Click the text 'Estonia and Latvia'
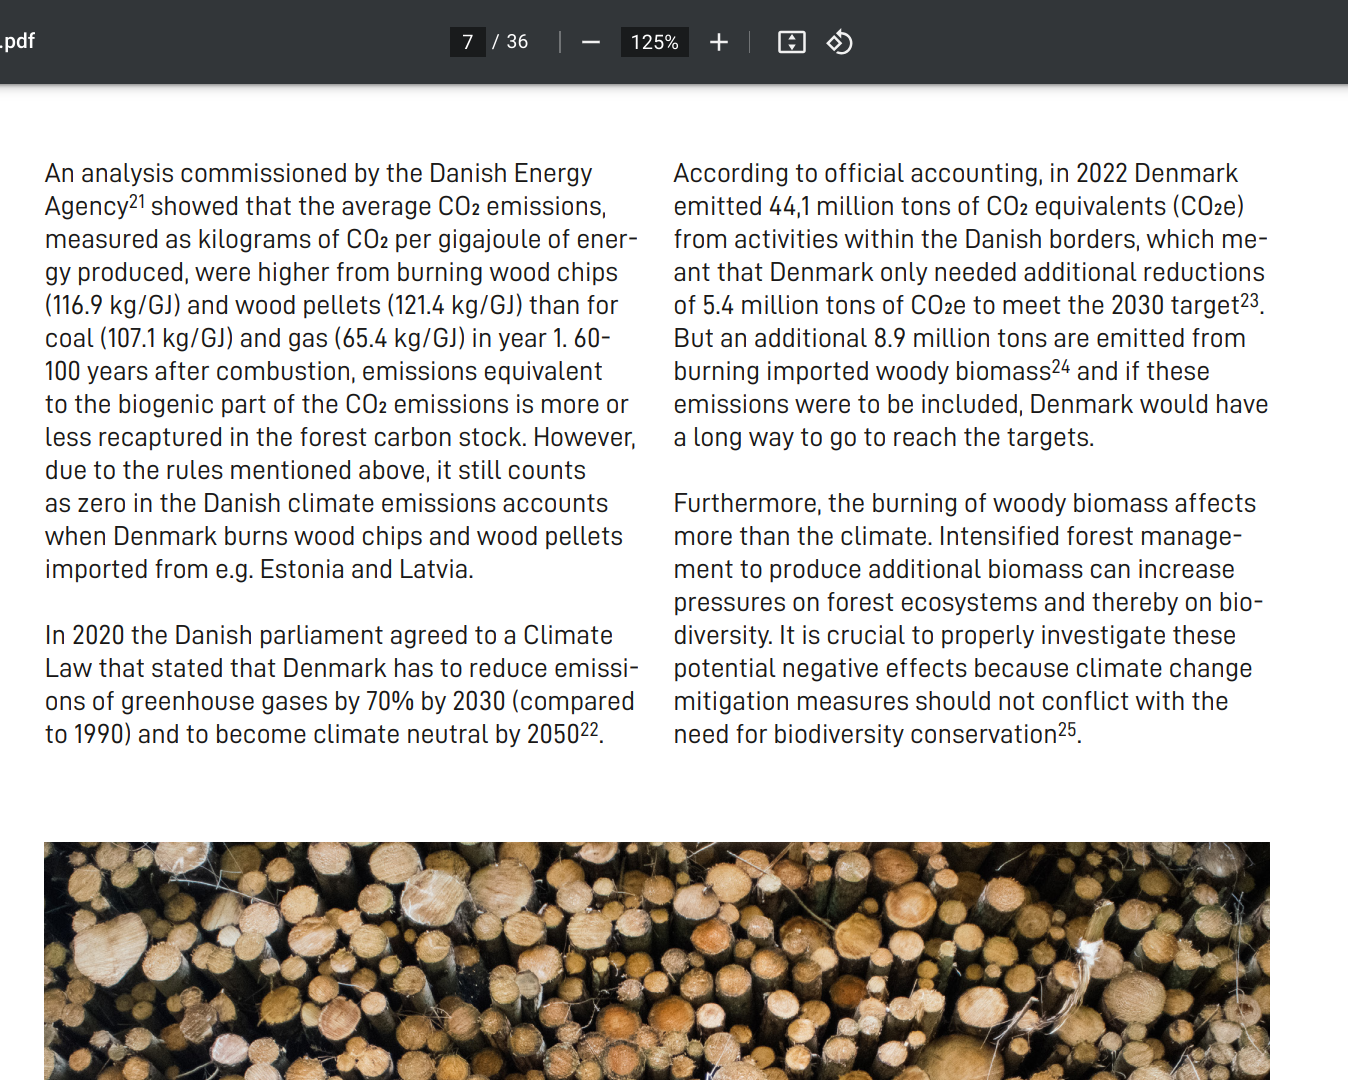 (x=365, y=569)
